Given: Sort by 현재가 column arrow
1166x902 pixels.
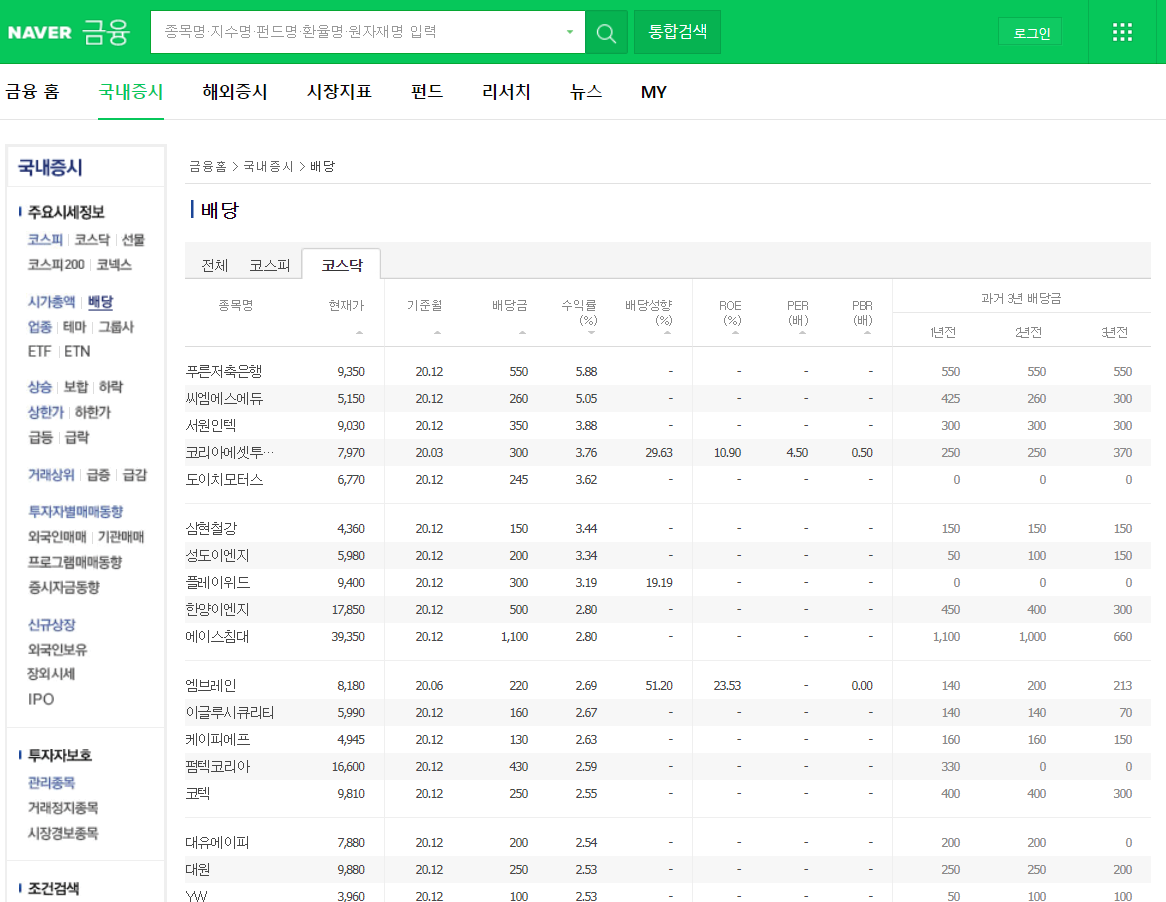Looking at the screenshot, I should click(359, 332).
